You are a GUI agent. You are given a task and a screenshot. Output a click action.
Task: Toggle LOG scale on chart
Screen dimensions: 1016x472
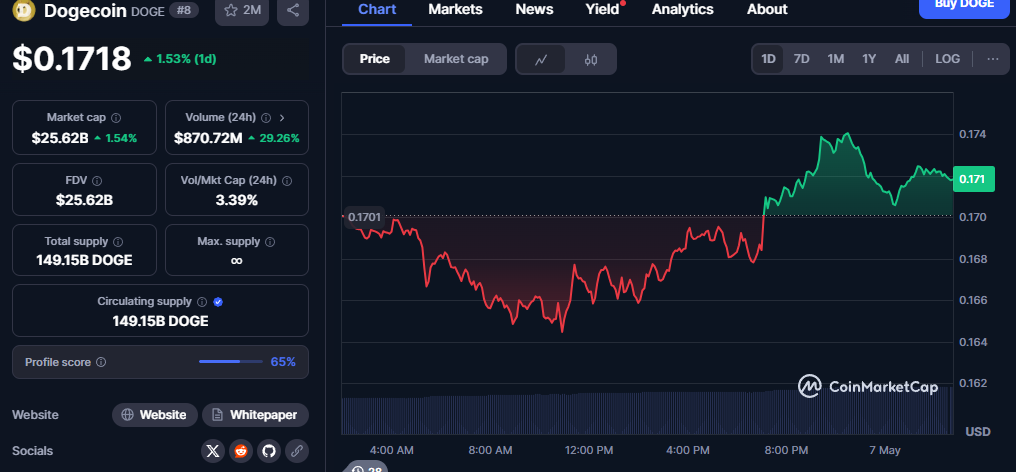coord(947,59)
